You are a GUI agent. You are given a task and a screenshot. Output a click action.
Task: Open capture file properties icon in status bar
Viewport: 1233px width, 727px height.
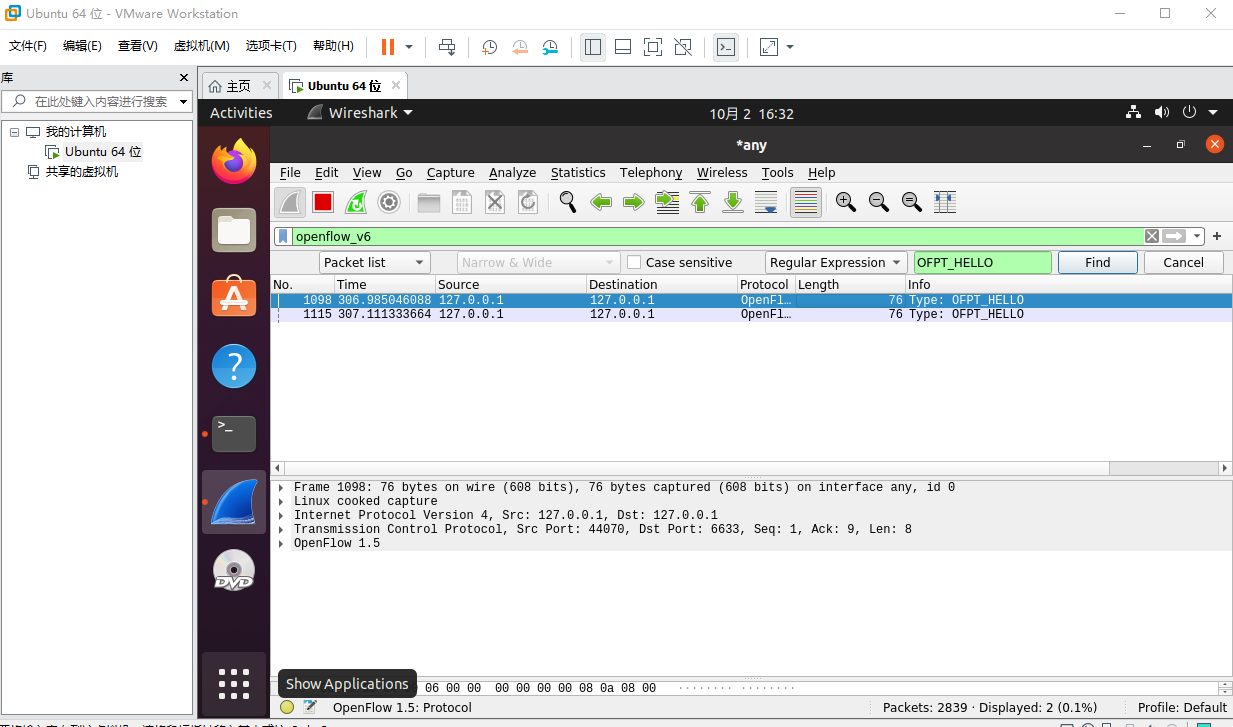[x=310, y=707]
